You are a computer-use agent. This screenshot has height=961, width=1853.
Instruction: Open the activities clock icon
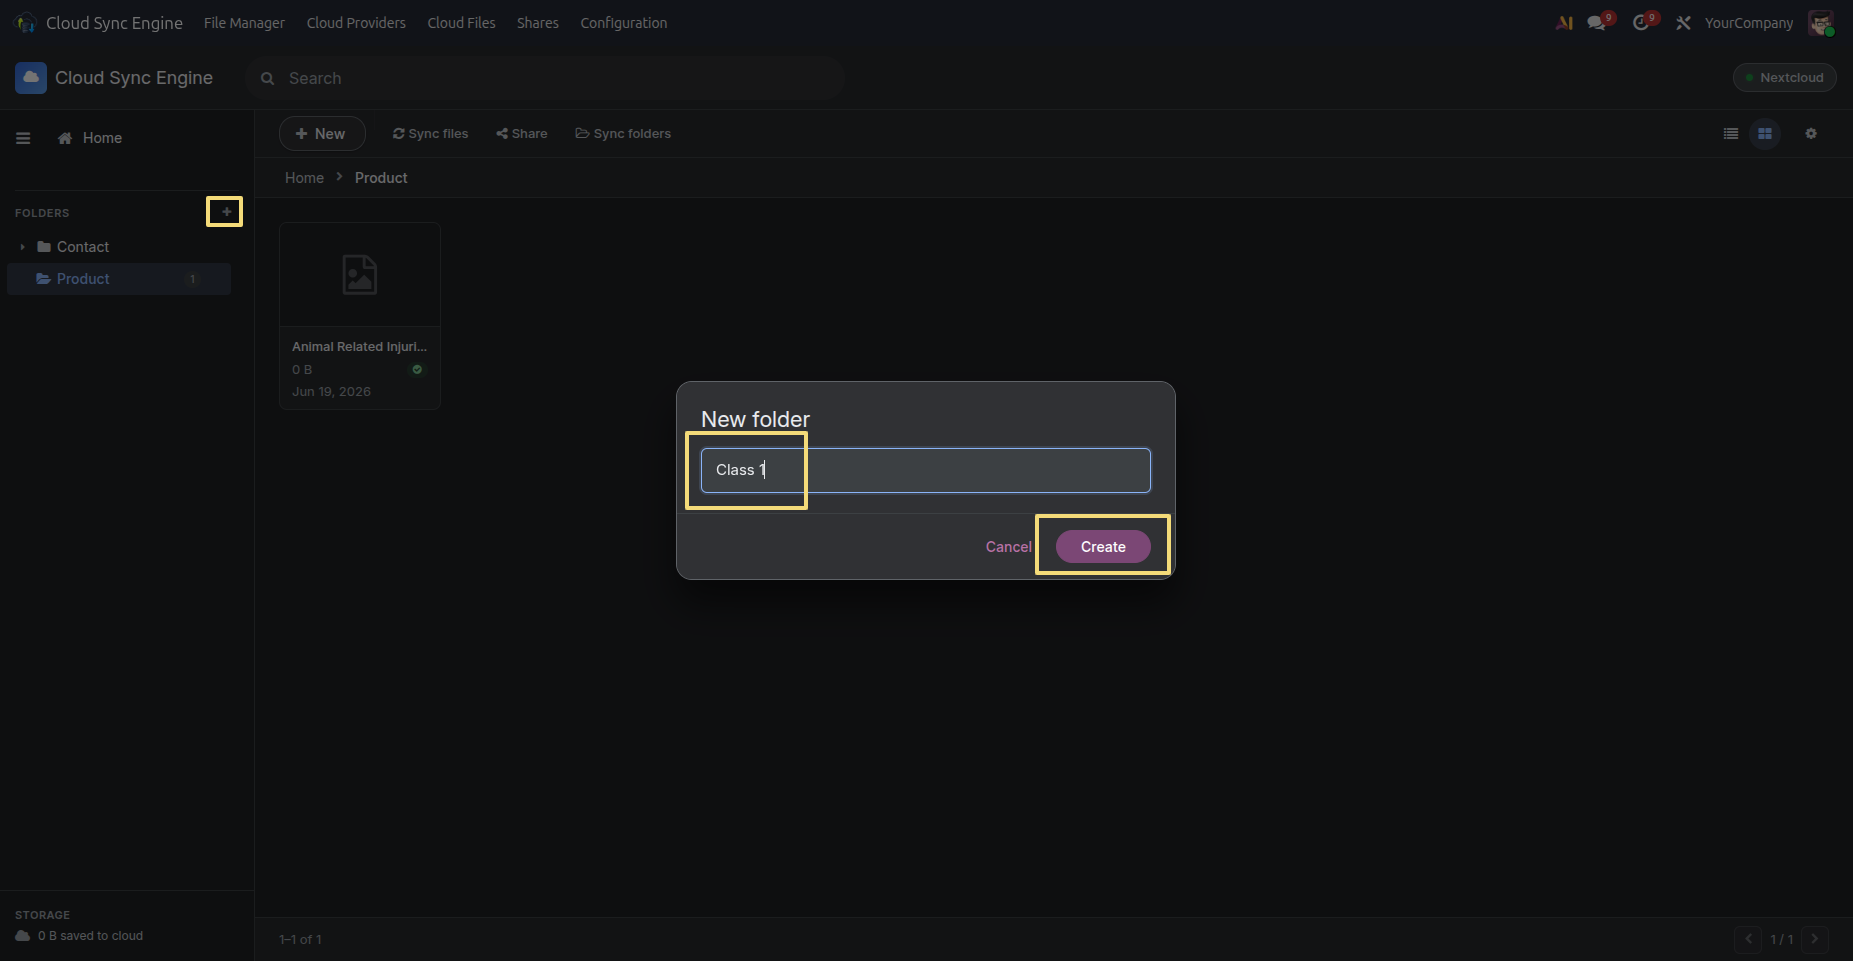click(1643, 22)
